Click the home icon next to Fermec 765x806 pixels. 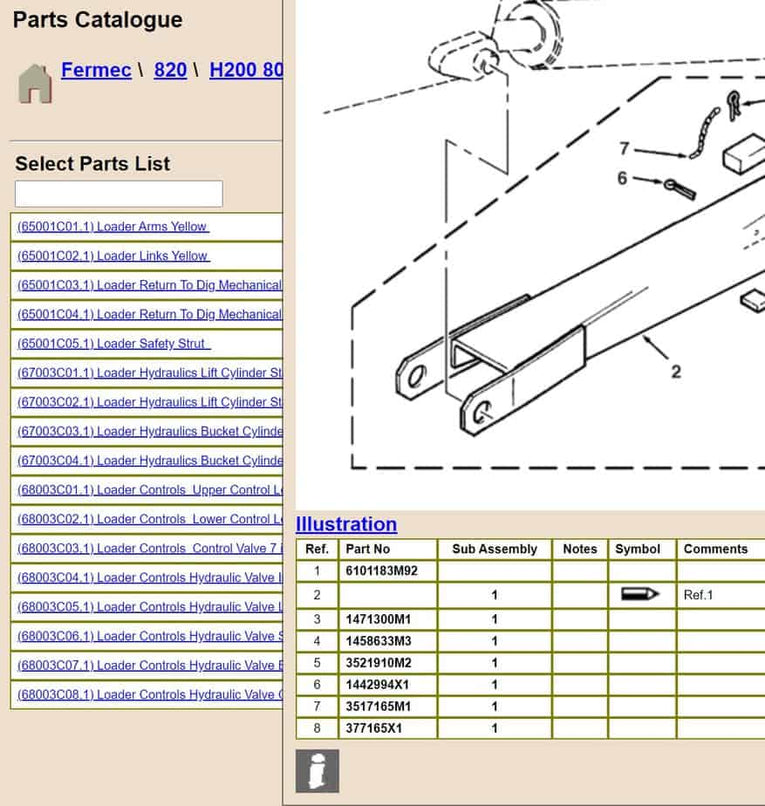tap(35, 83)
